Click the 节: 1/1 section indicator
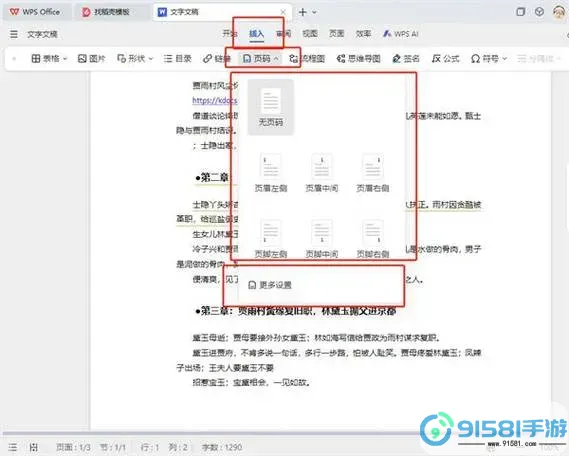The image size is (569, 456). (113, 447)
